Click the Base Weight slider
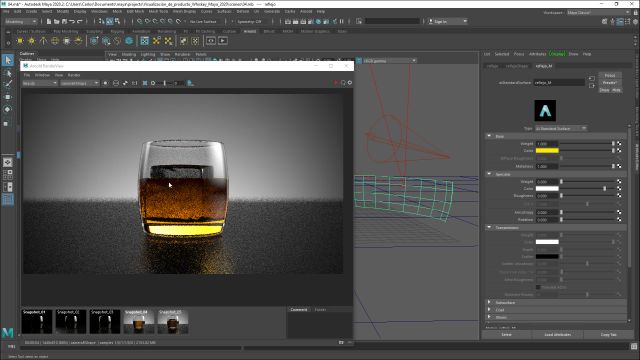The height and width of the screenshot is (360, 640). [587, 144]
